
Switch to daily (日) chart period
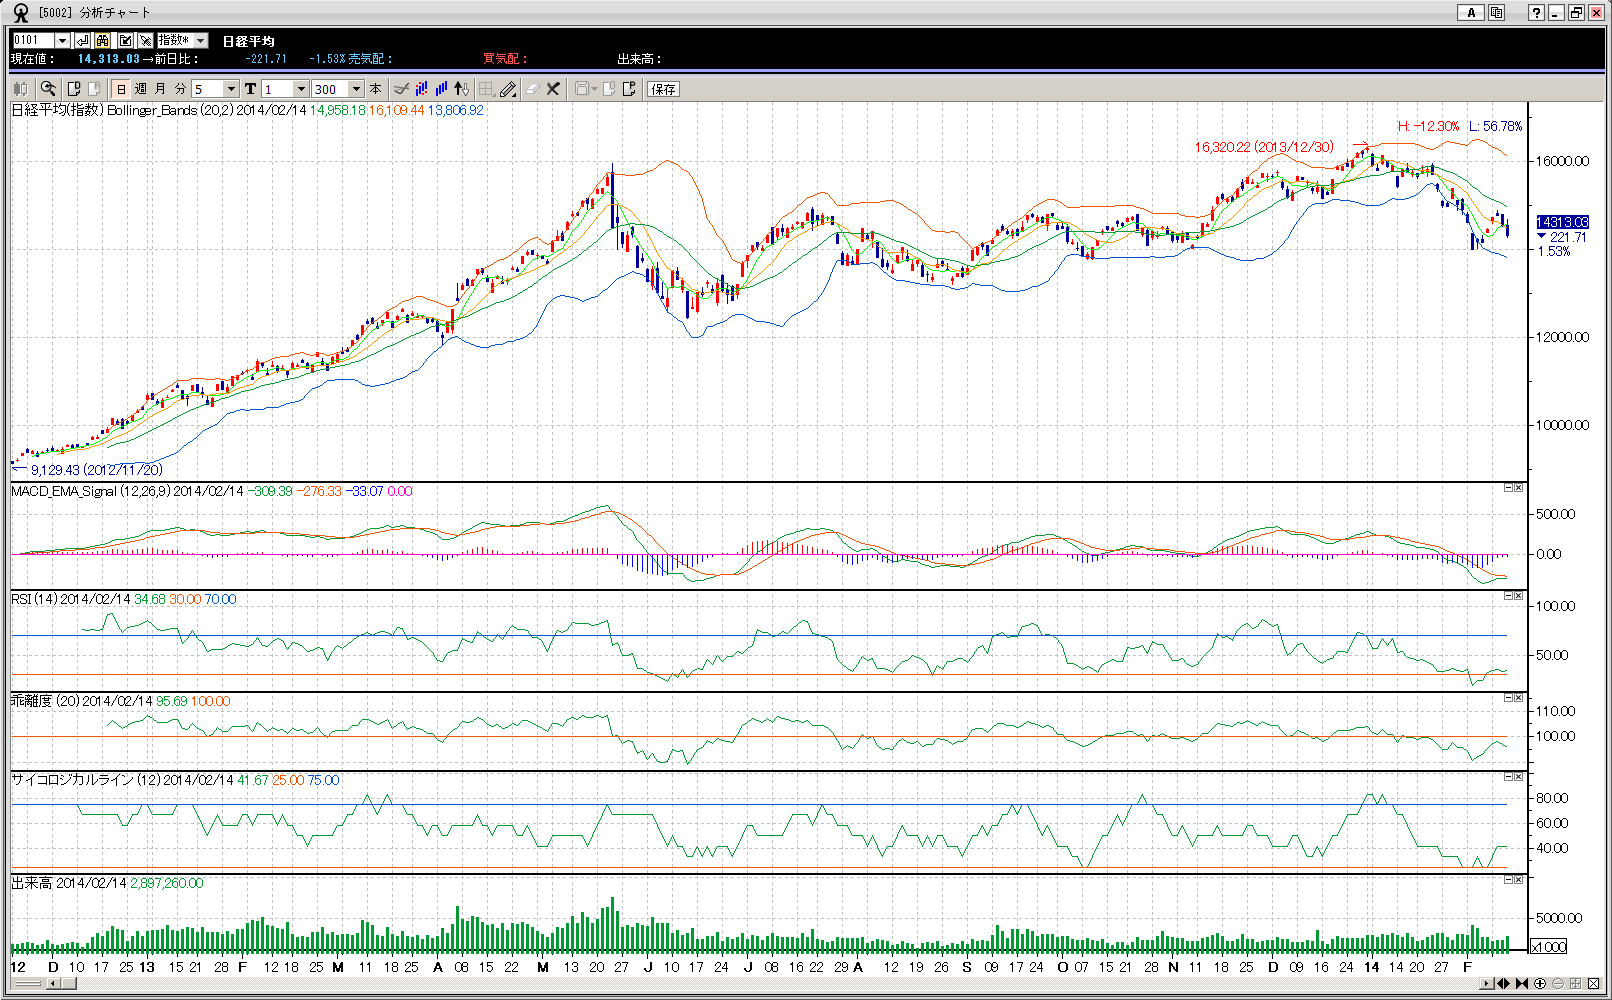122,89
